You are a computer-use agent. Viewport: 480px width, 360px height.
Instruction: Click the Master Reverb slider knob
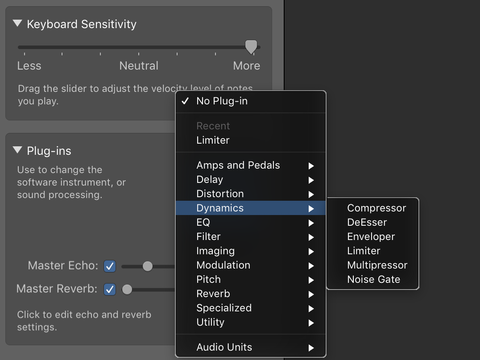click(x=127, y=289)
